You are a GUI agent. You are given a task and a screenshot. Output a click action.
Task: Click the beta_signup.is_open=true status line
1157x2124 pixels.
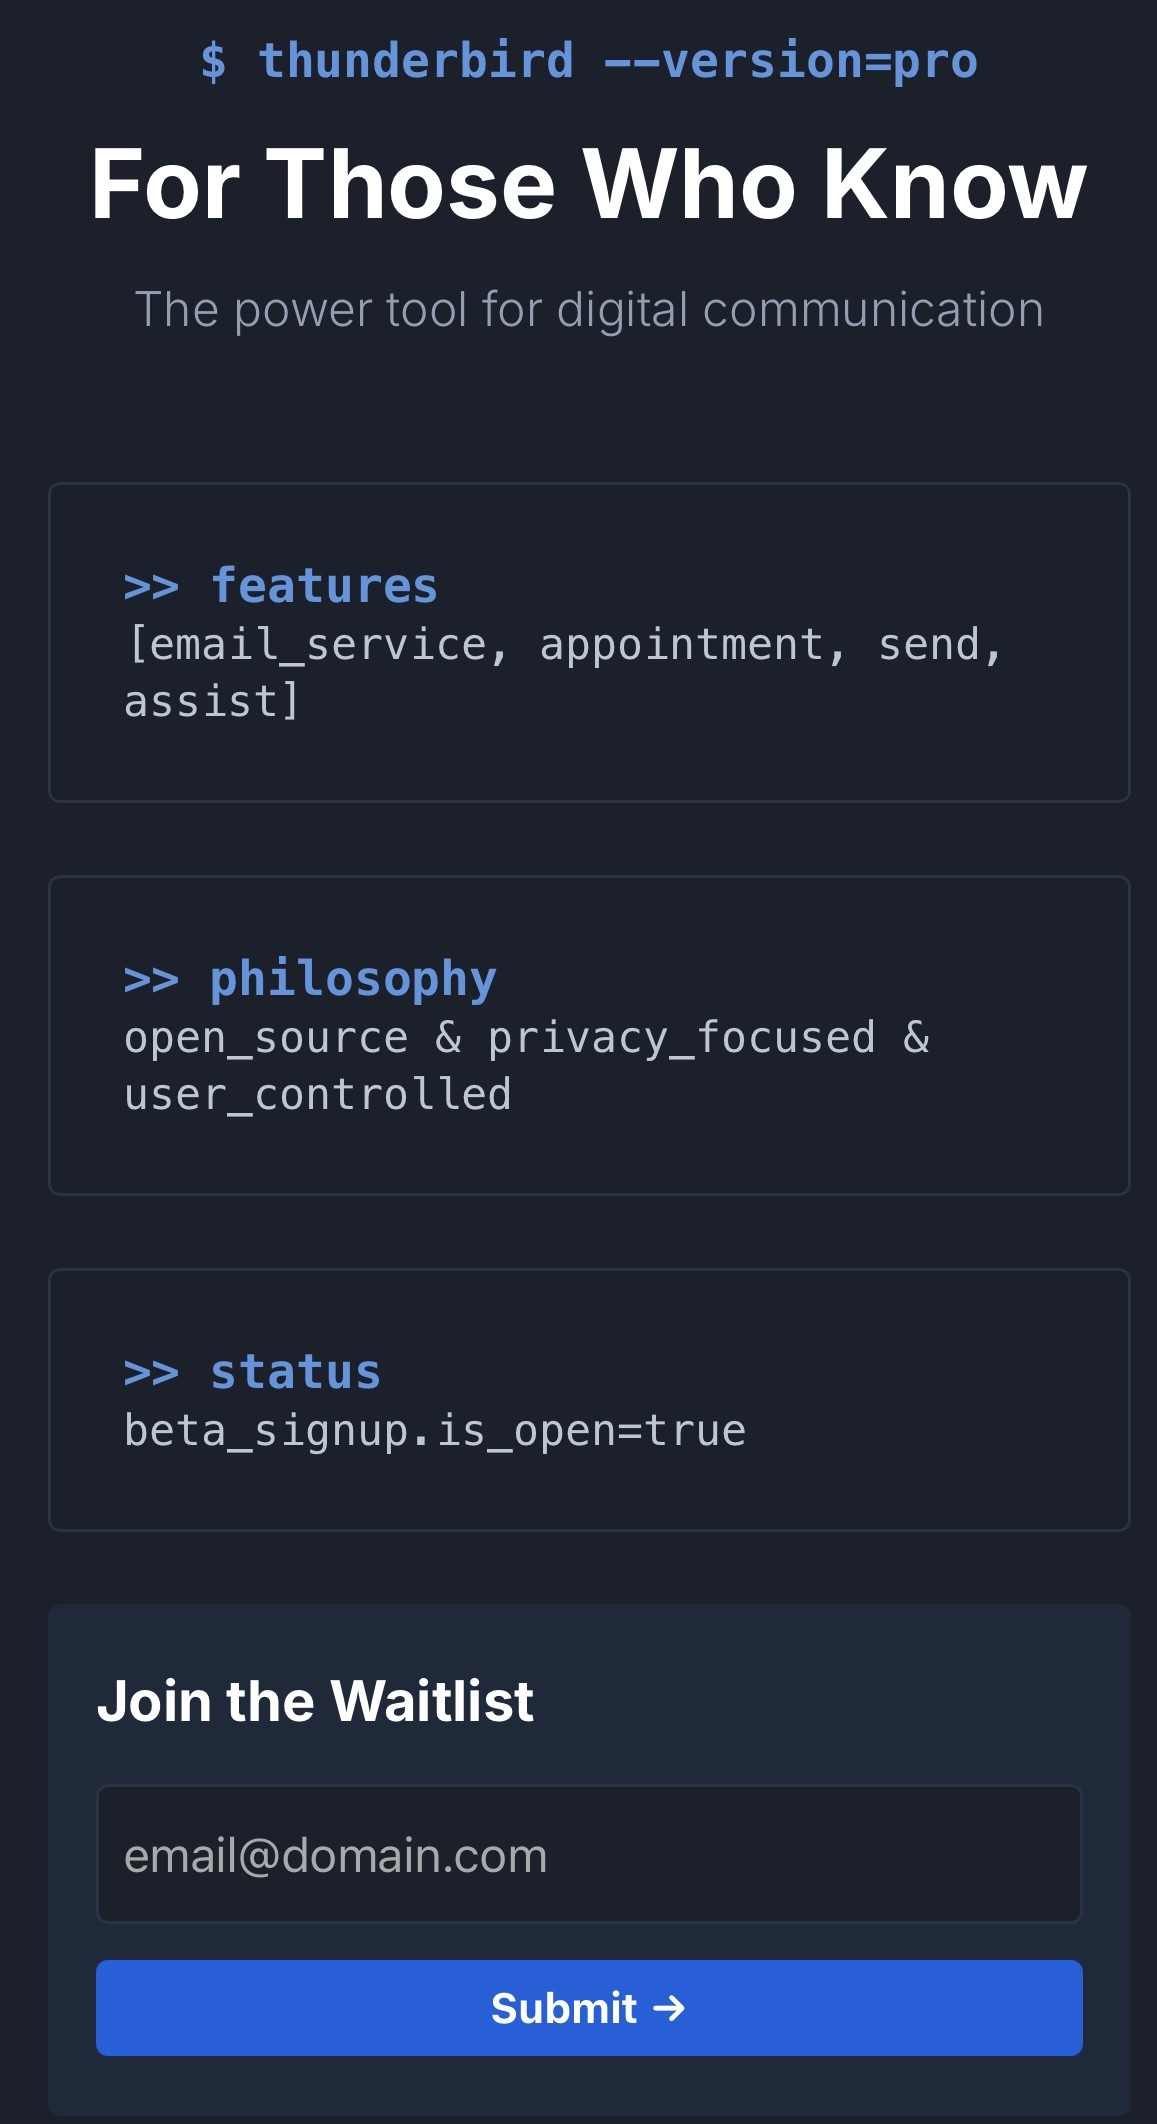[435, 1431]
